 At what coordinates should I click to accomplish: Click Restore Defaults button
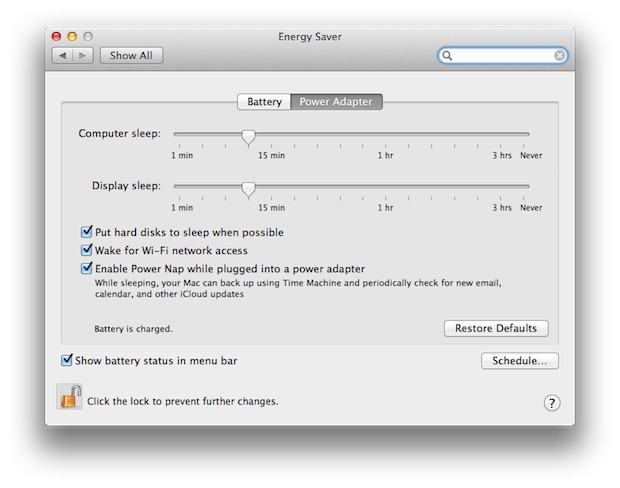point(496,328)
